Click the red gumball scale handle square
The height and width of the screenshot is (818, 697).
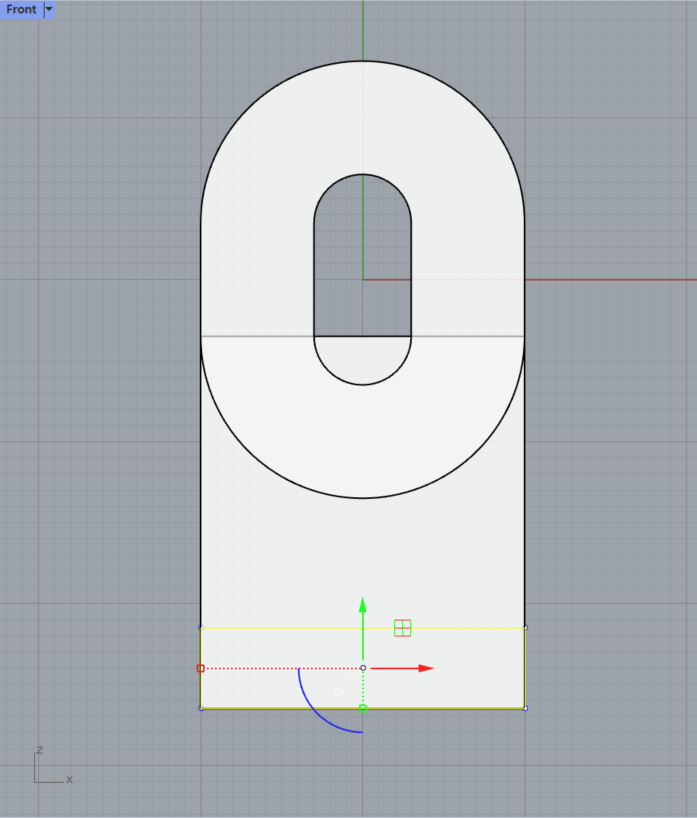pos(200,668)
